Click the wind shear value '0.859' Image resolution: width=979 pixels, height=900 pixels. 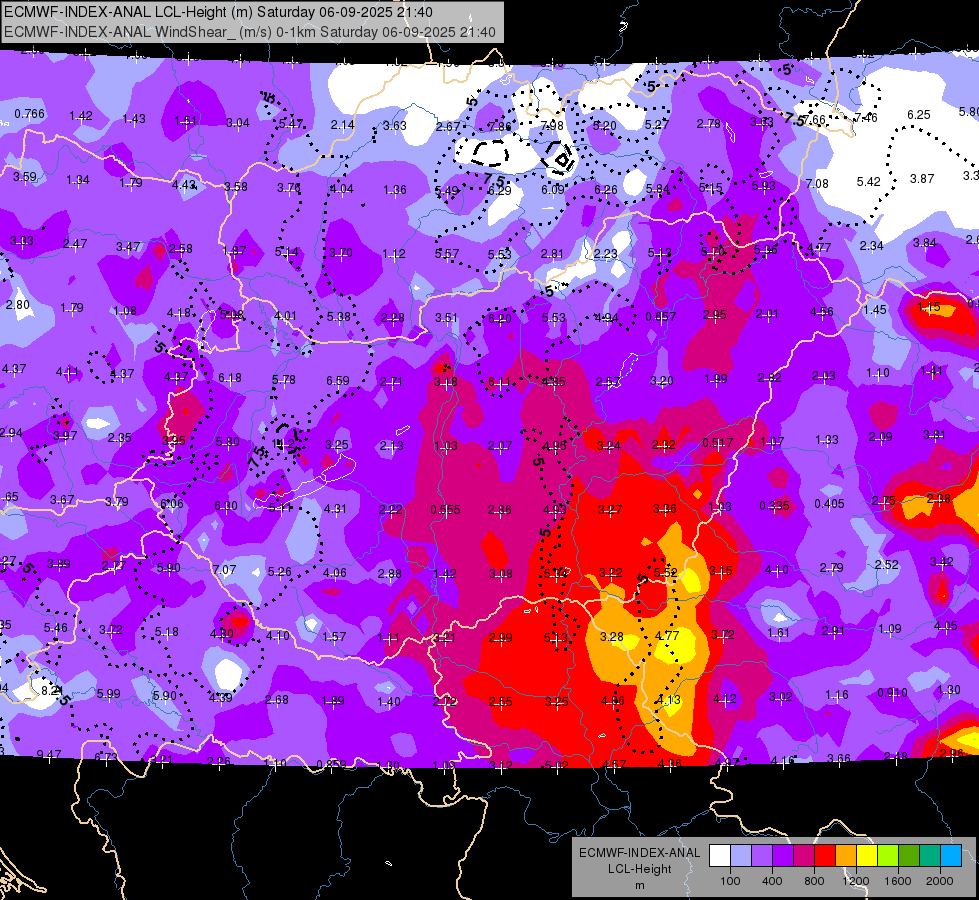(x=331, y=764)
